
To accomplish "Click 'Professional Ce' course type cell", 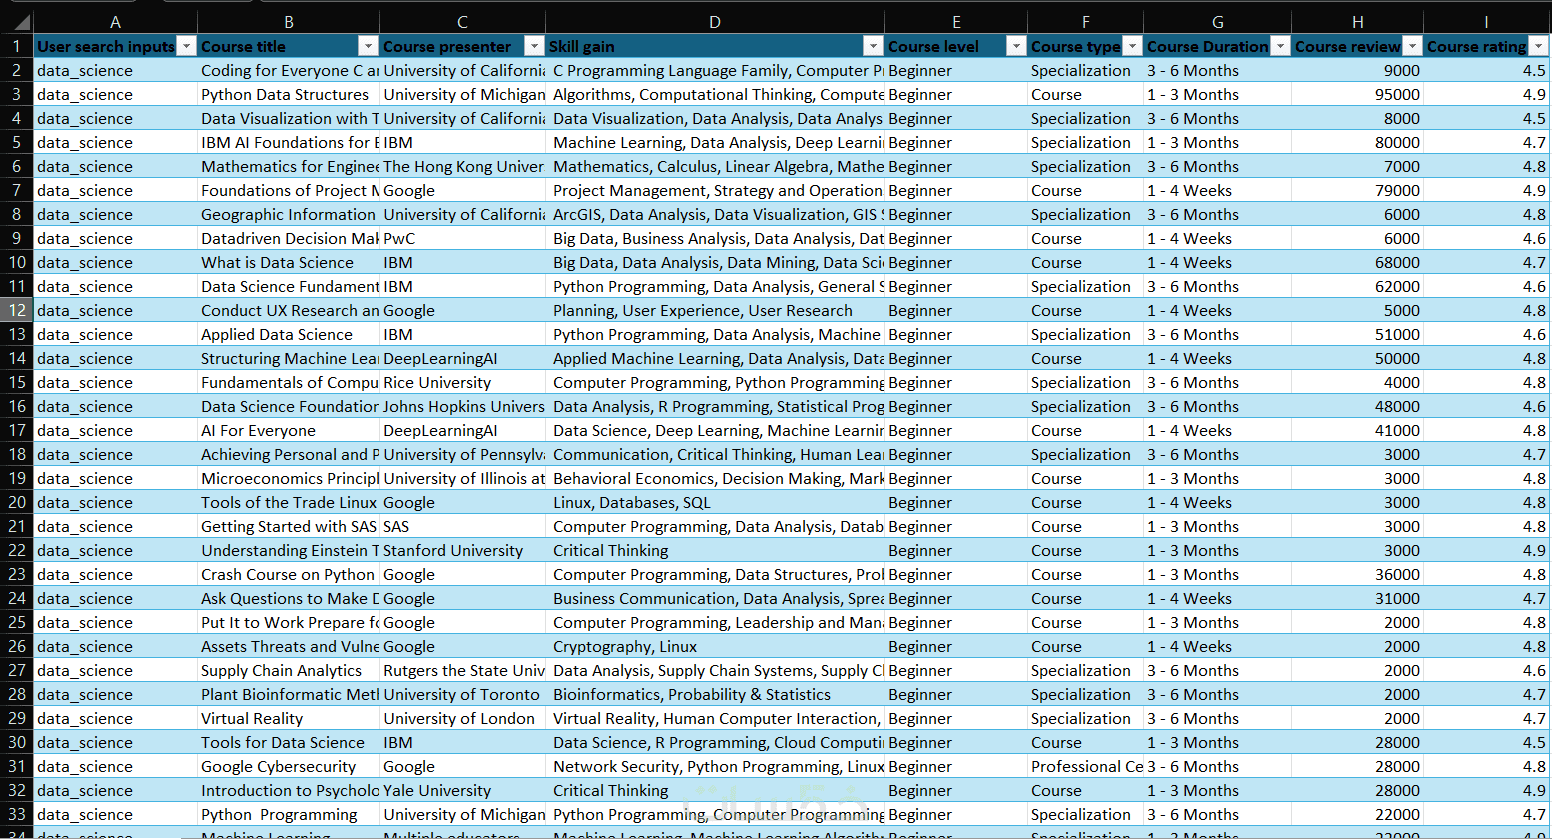I will [1085, 766].
